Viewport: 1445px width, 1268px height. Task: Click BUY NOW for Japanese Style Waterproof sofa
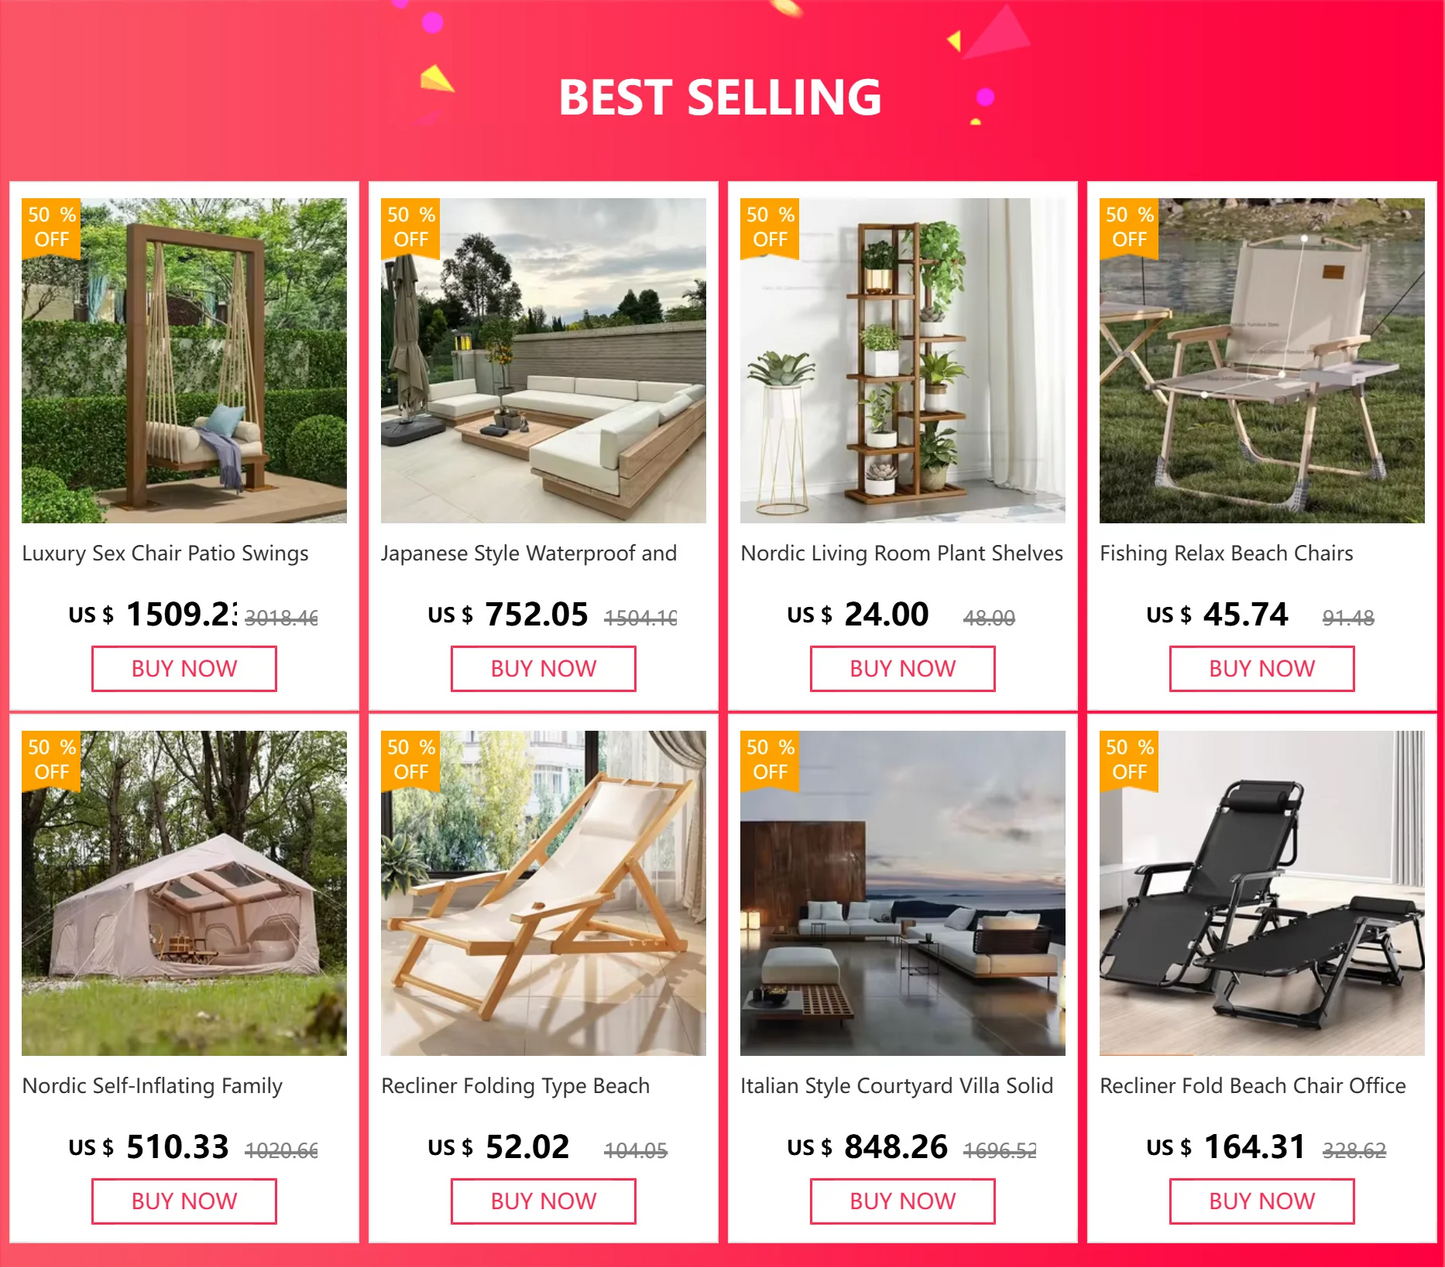(542, 668)
